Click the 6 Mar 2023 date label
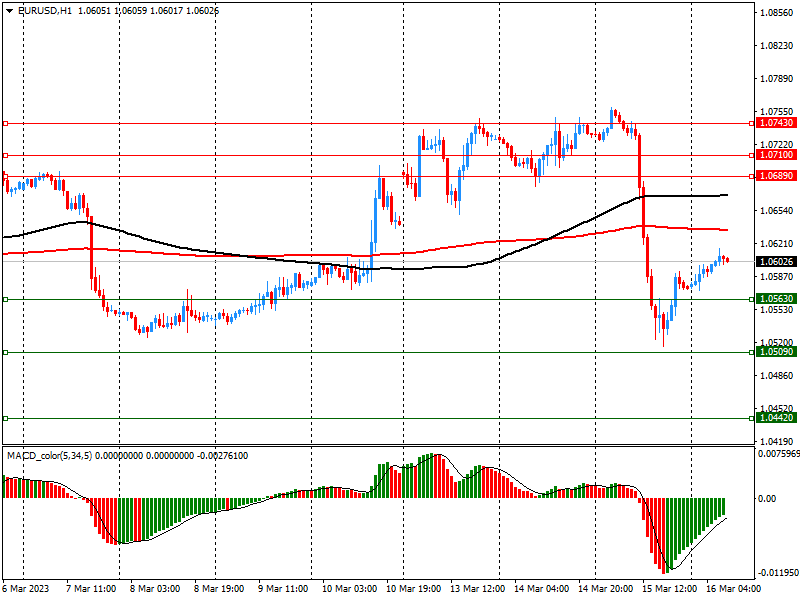The width and height of the screenshot is (800, 600). (x=26, y=589)
